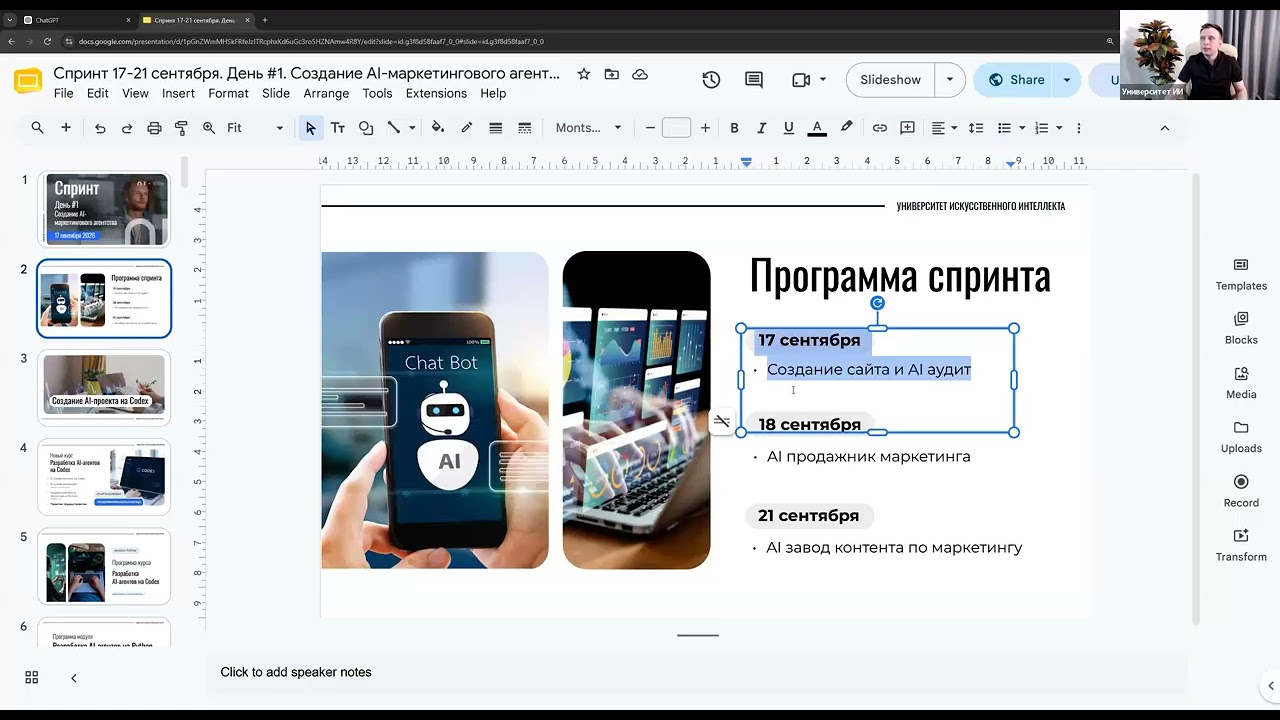Collapse the filmstrip panel
This screenshot has width=1280, height=720.
coord(73,678)
